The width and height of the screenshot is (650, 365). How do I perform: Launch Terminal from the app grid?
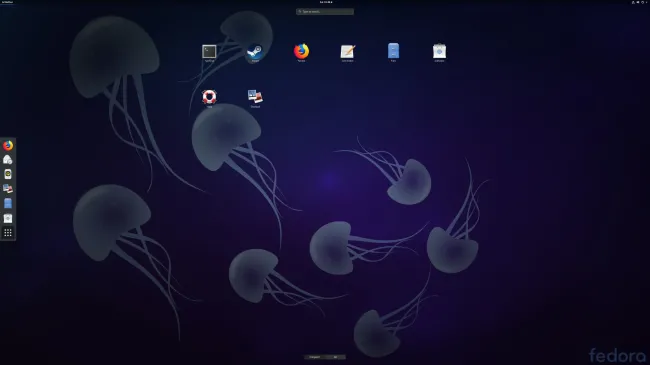pyautogui.click(x=209, y=51)
